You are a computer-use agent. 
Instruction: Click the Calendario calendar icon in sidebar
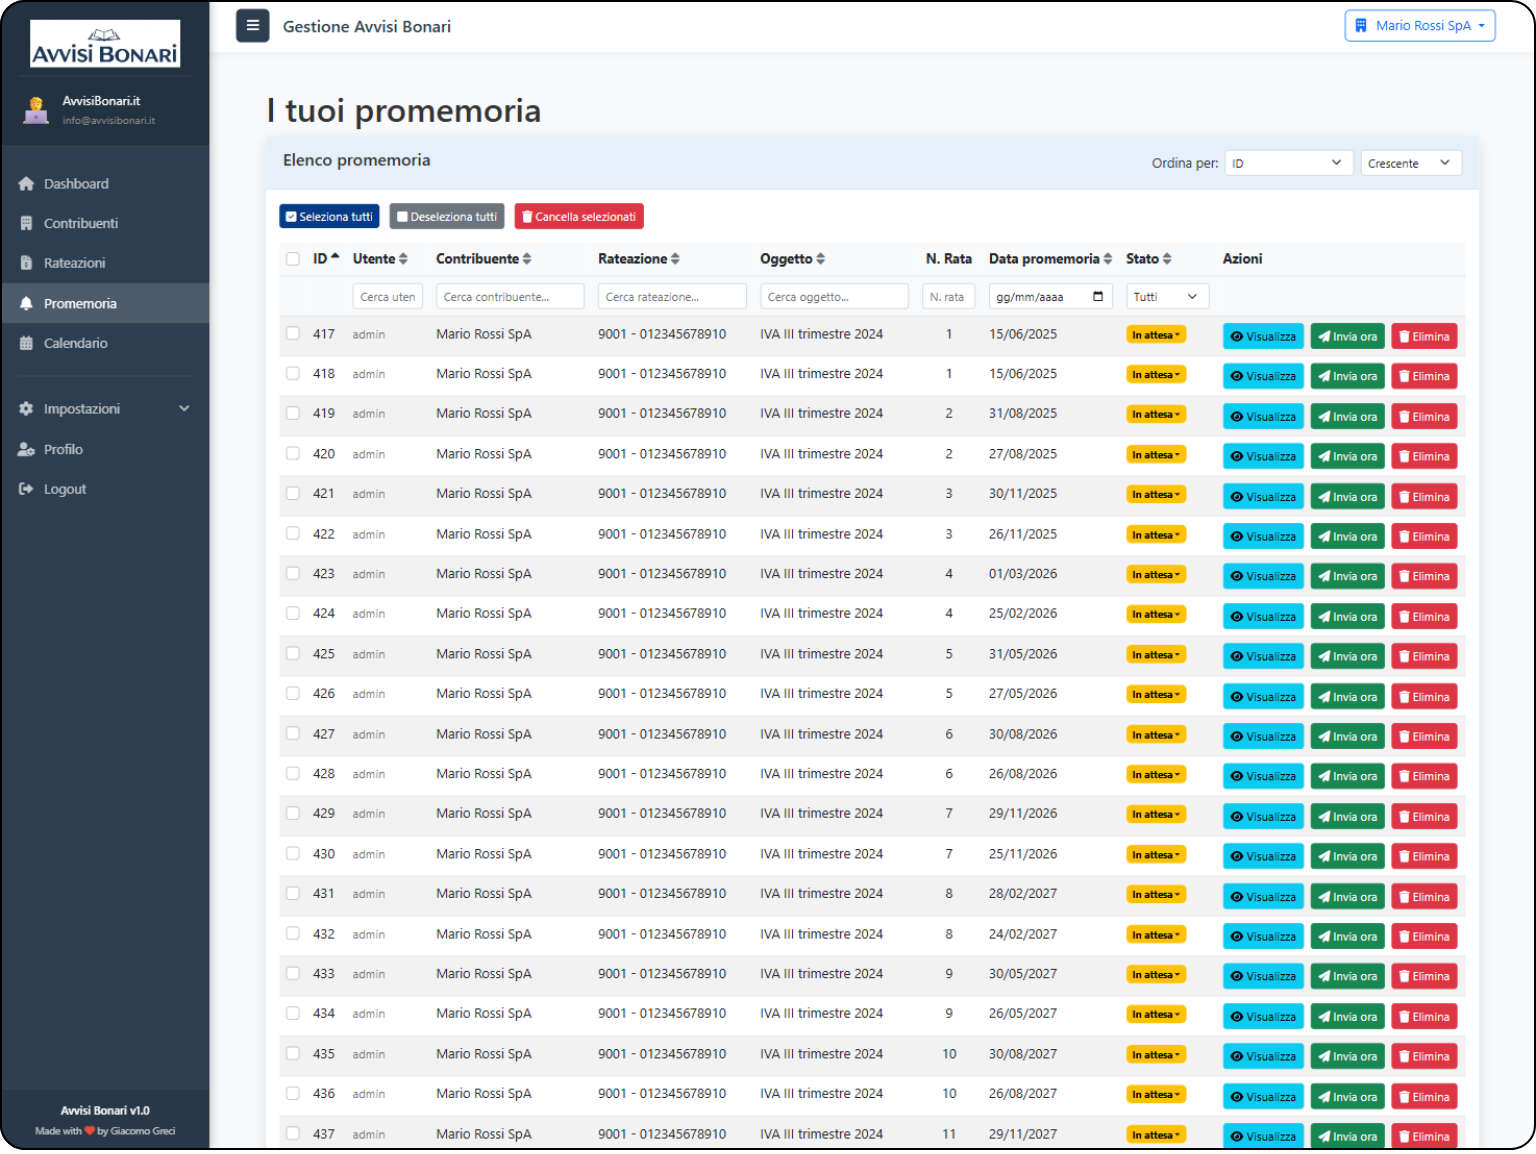coord(26,343)
